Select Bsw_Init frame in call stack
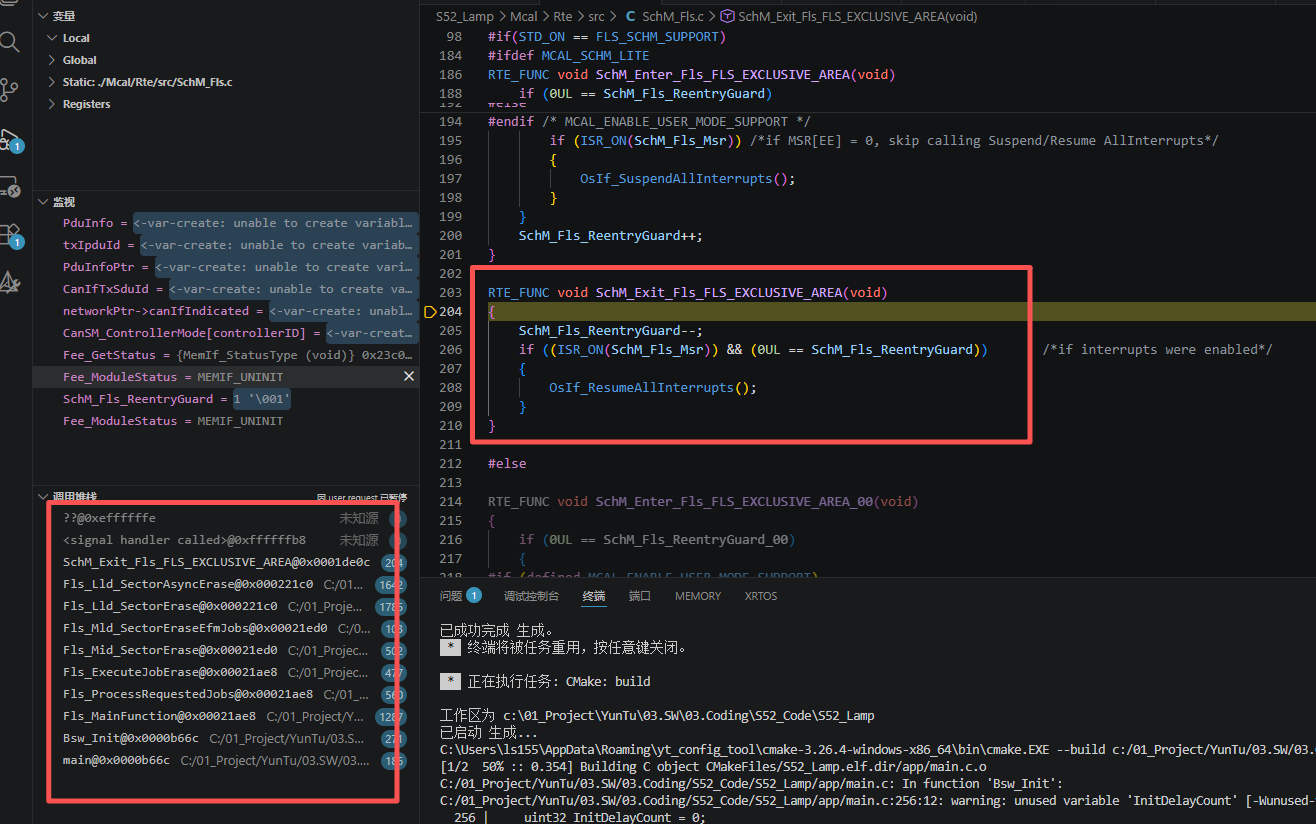Viewport: 1316px width, 824px height. [x=130, y=739]
